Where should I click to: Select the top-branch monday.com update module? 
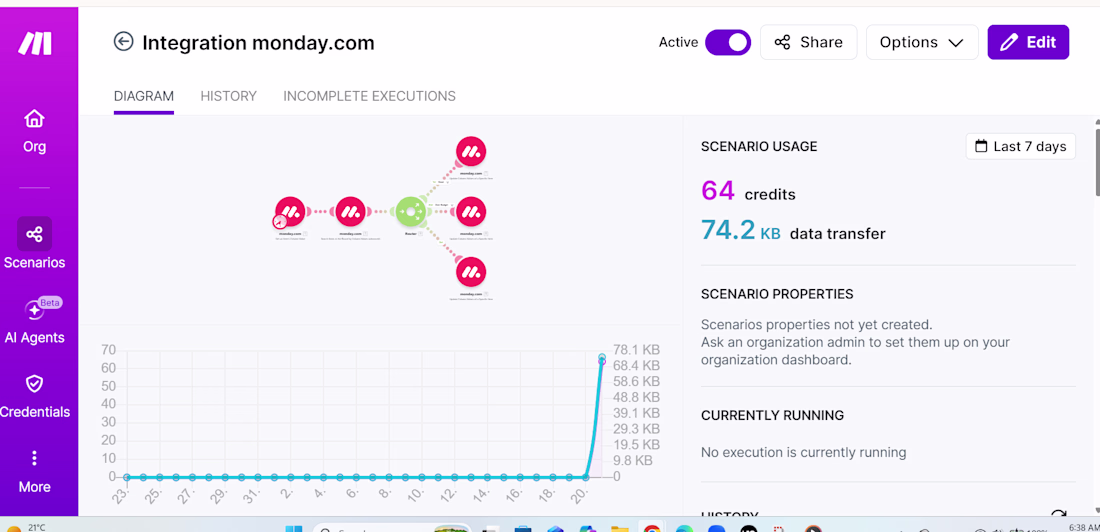(471, 151)
